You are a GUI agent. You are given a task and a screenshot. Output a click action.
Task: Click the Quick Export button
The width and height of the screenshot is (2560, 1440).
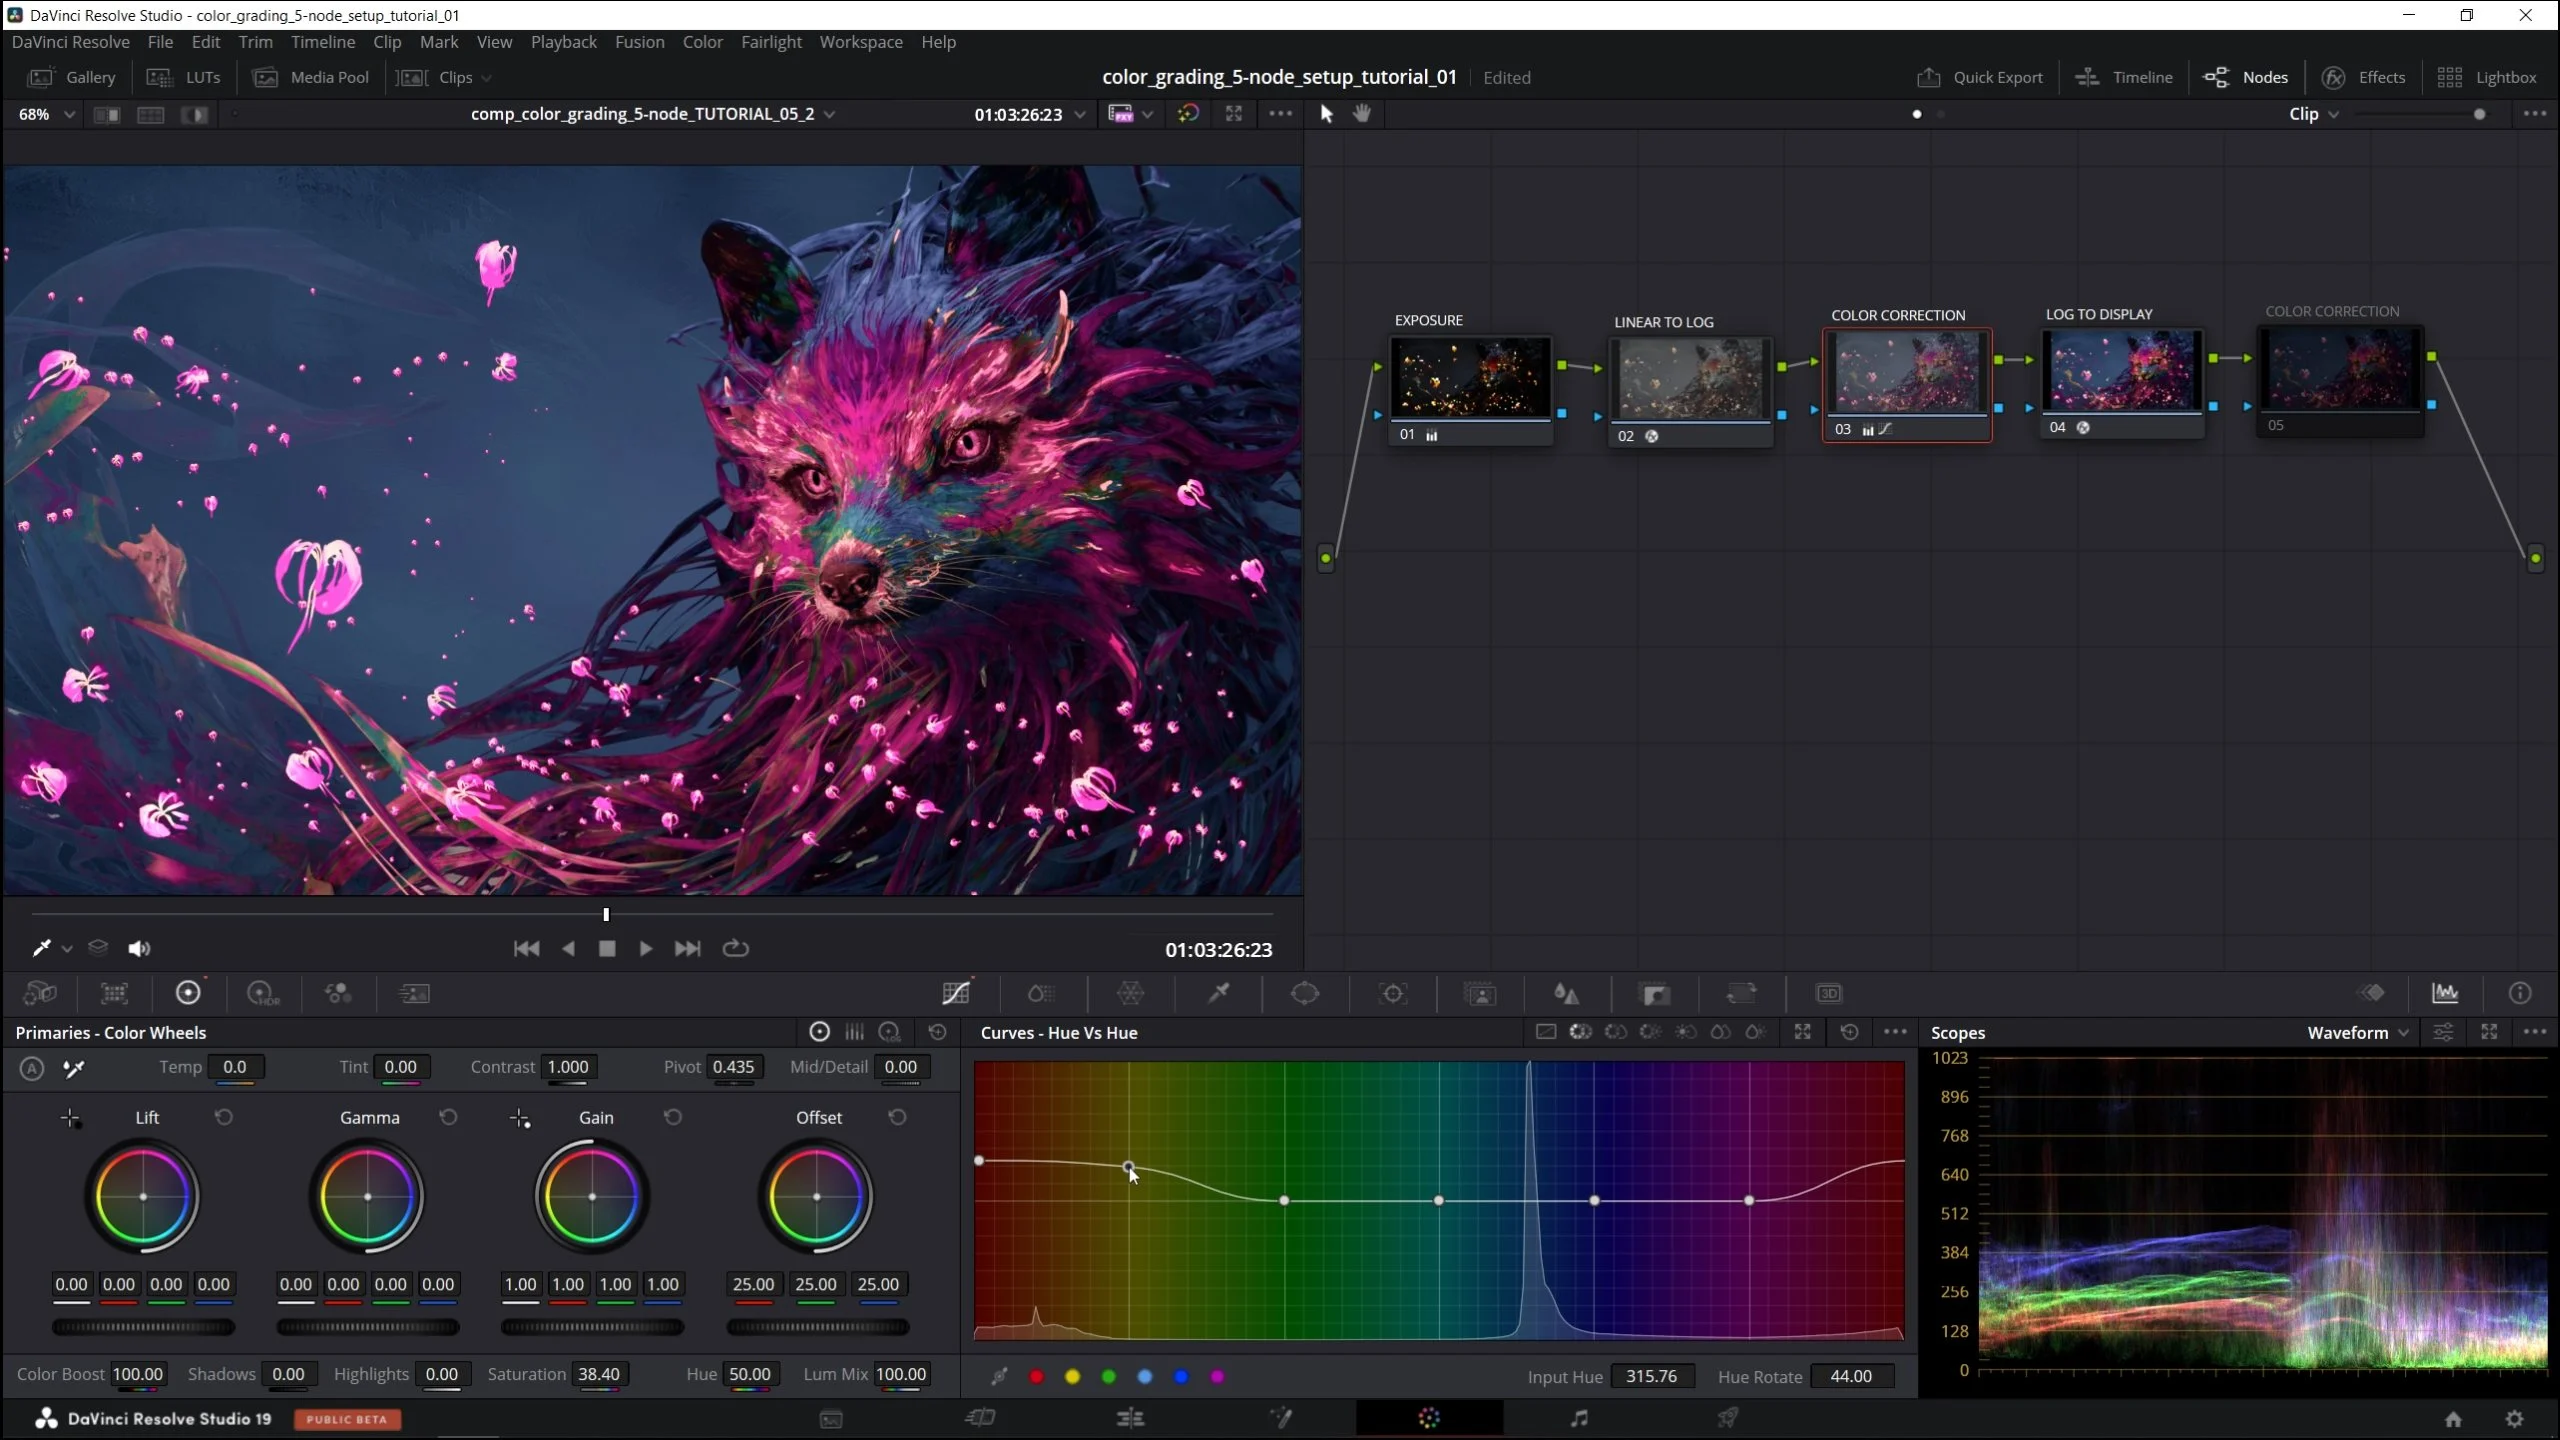click(1979, 77)
